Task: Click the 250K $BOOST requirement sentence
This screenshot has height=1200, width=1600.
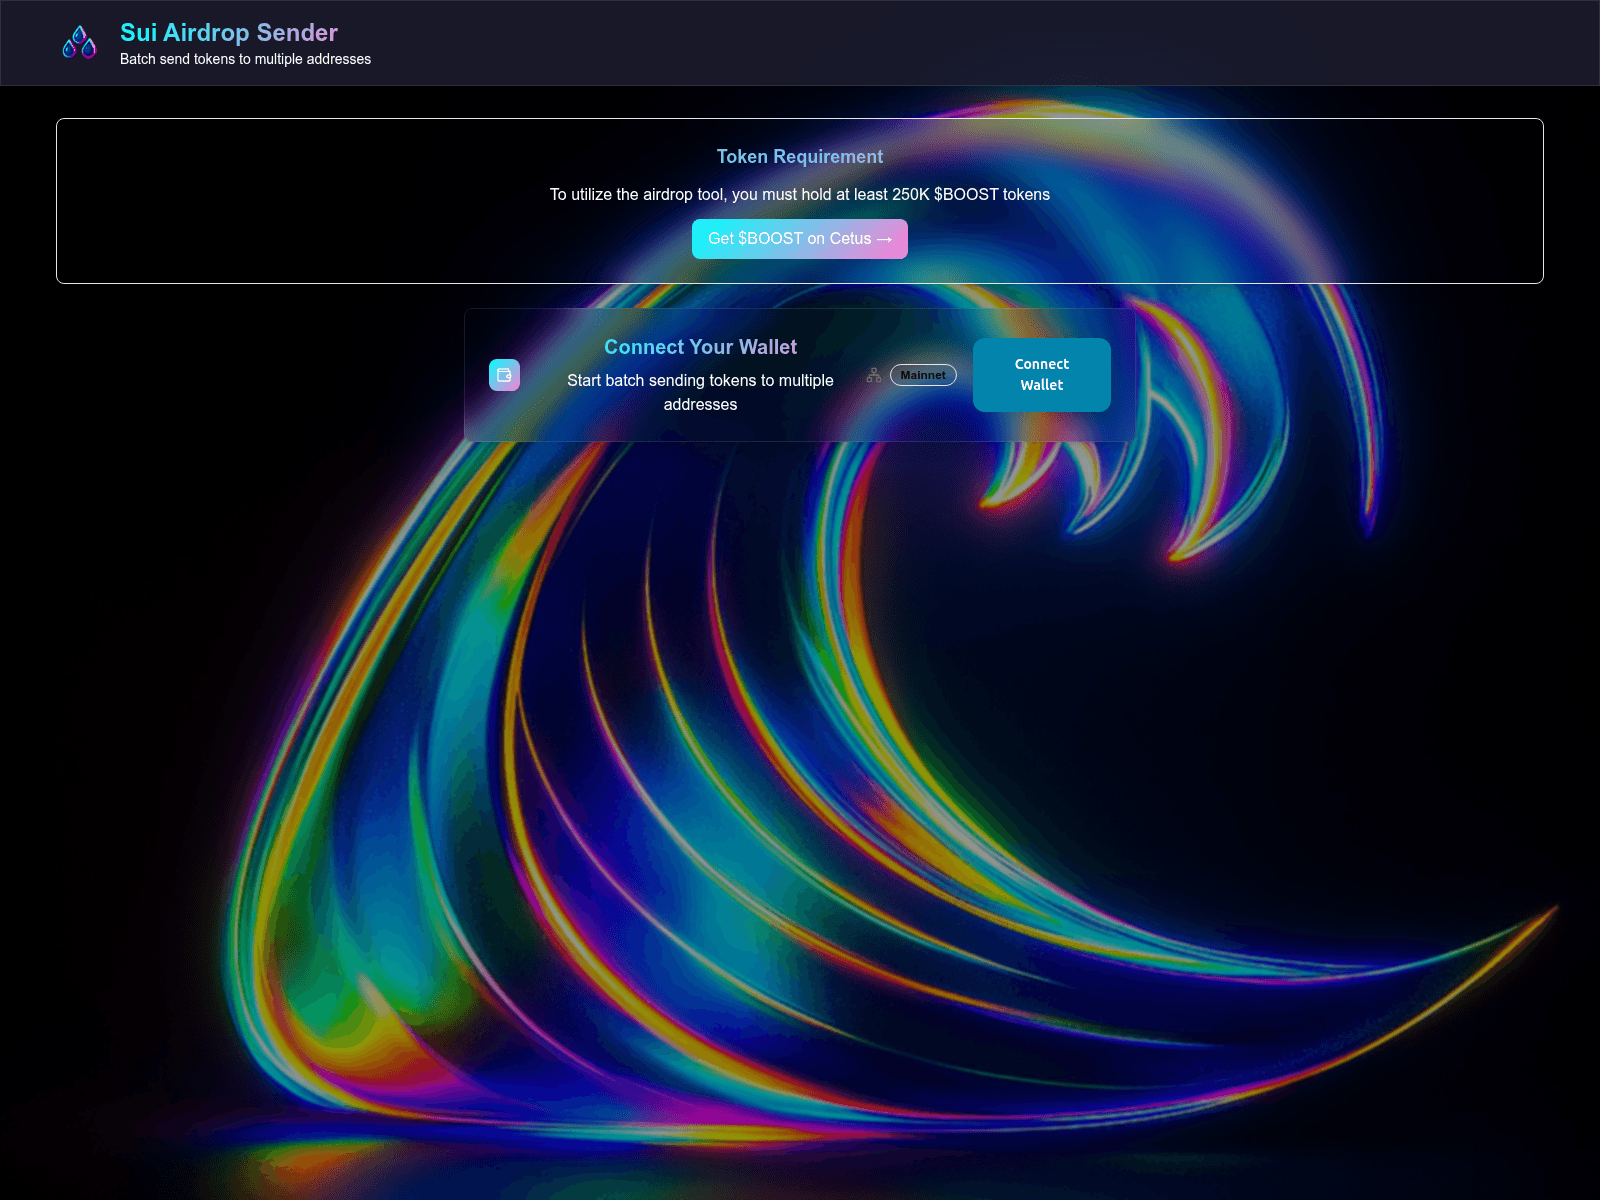Action: tap(799, 194)
